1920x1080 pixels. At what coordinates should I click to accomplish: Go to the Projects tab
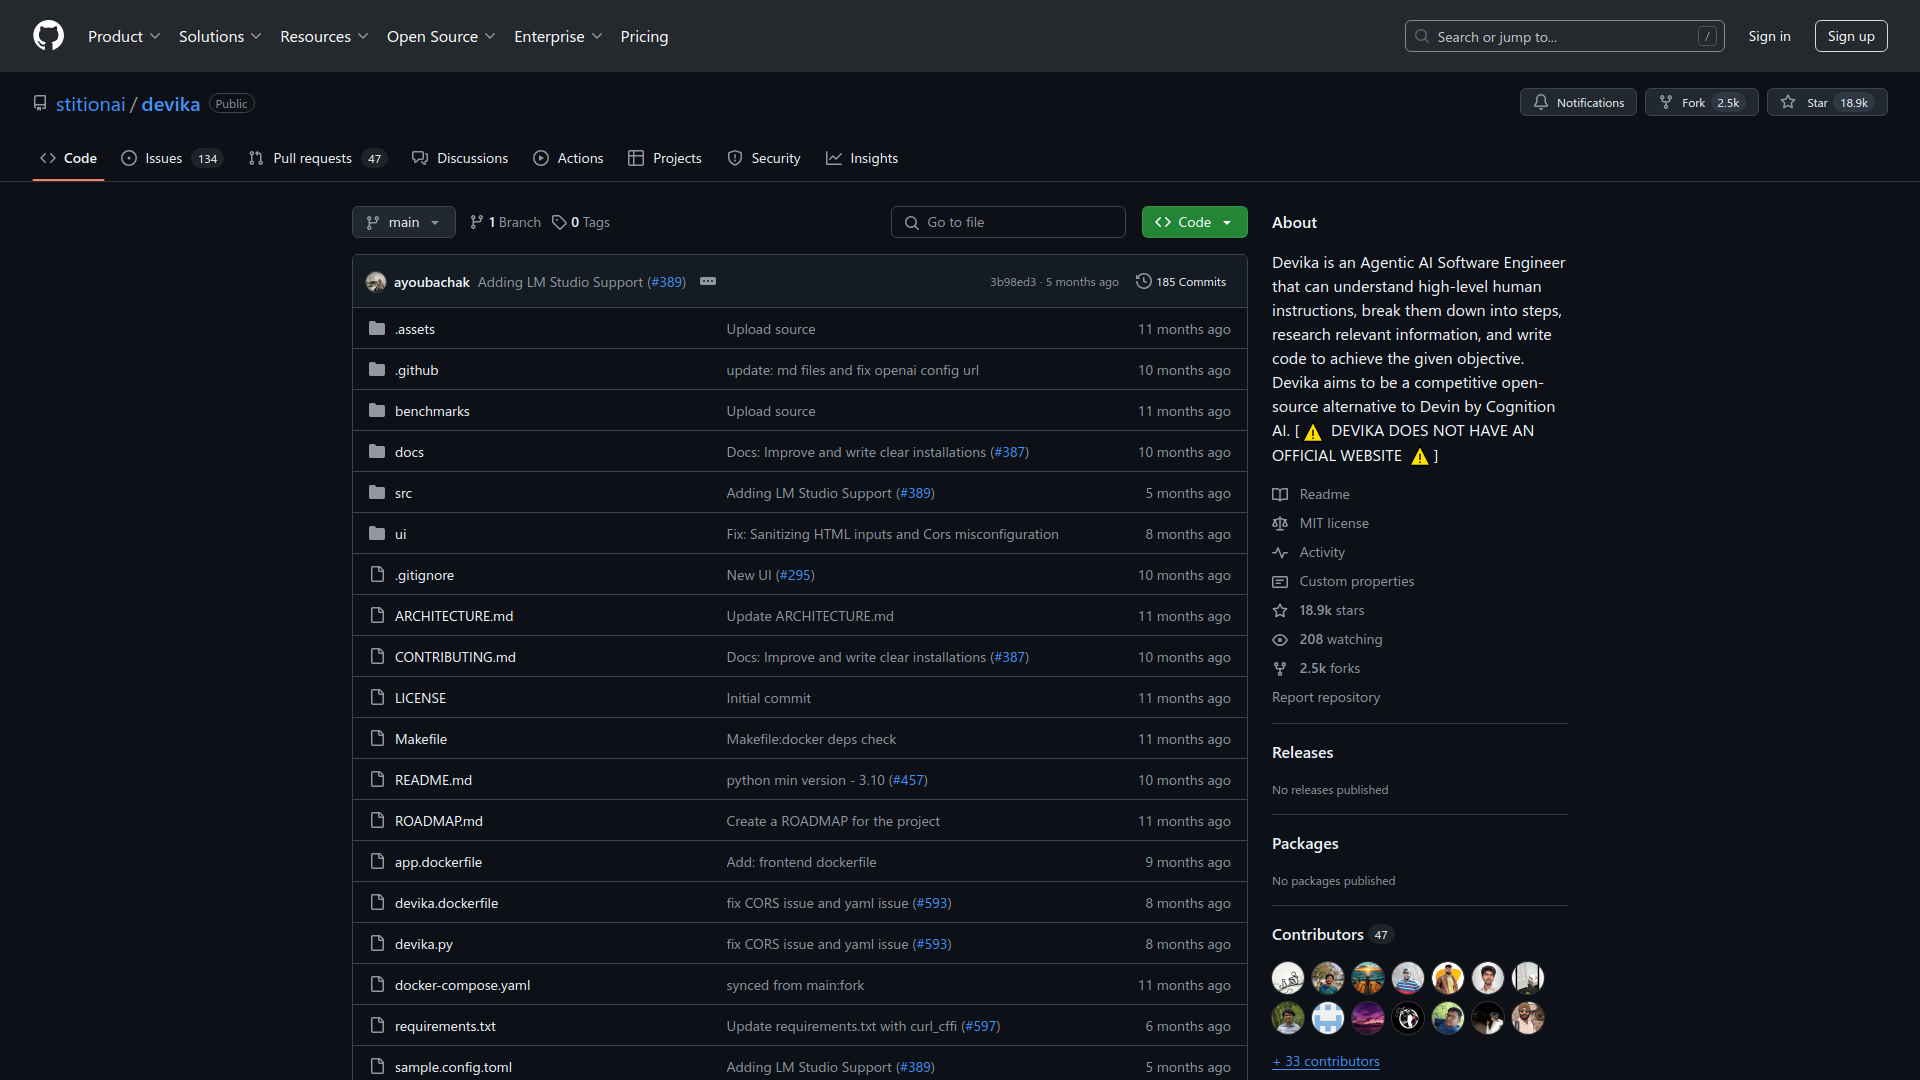pos(665,158)
